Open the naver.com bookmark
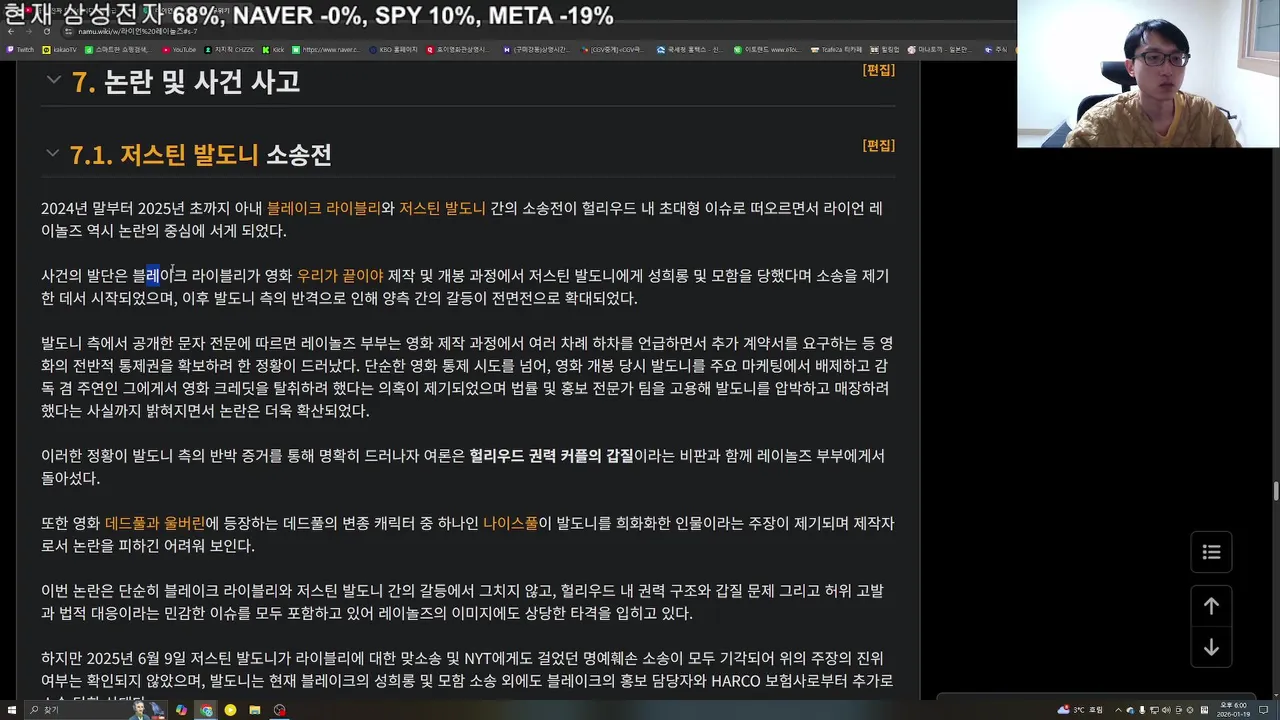 click(326, 49)
